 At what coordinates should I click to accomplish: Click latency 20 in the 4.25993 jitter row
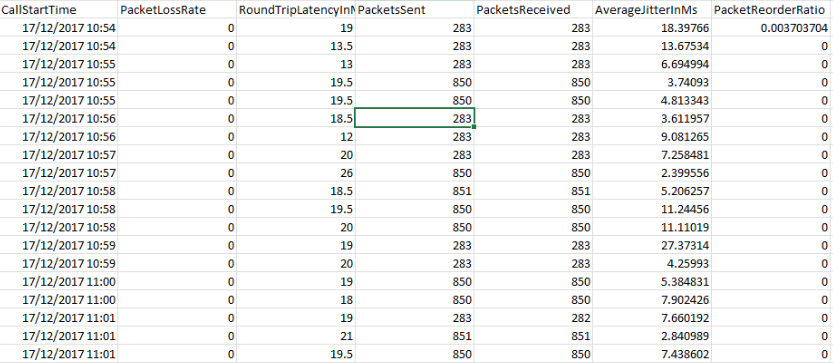tap(295, 263)
